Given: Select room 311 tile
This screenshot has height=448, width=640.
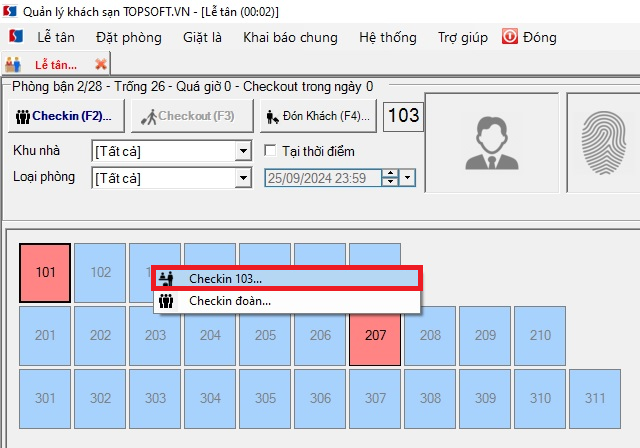Looking at the screenshot, I should [595, 399].
